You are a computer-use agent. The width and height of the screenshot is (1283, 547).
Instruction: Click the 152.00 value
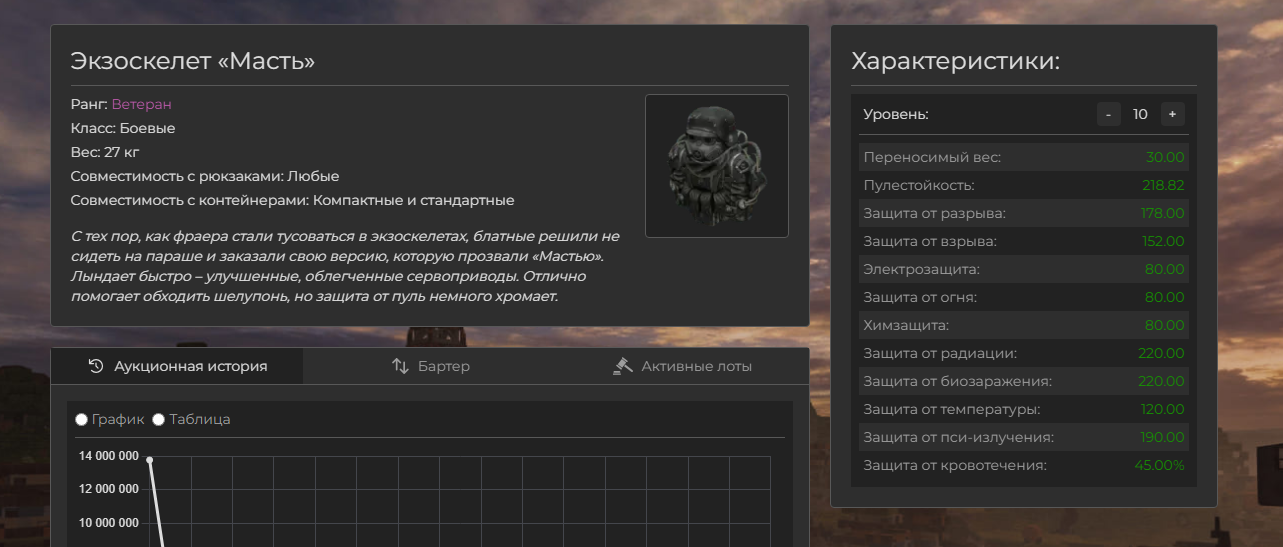tap(1163, 241)
